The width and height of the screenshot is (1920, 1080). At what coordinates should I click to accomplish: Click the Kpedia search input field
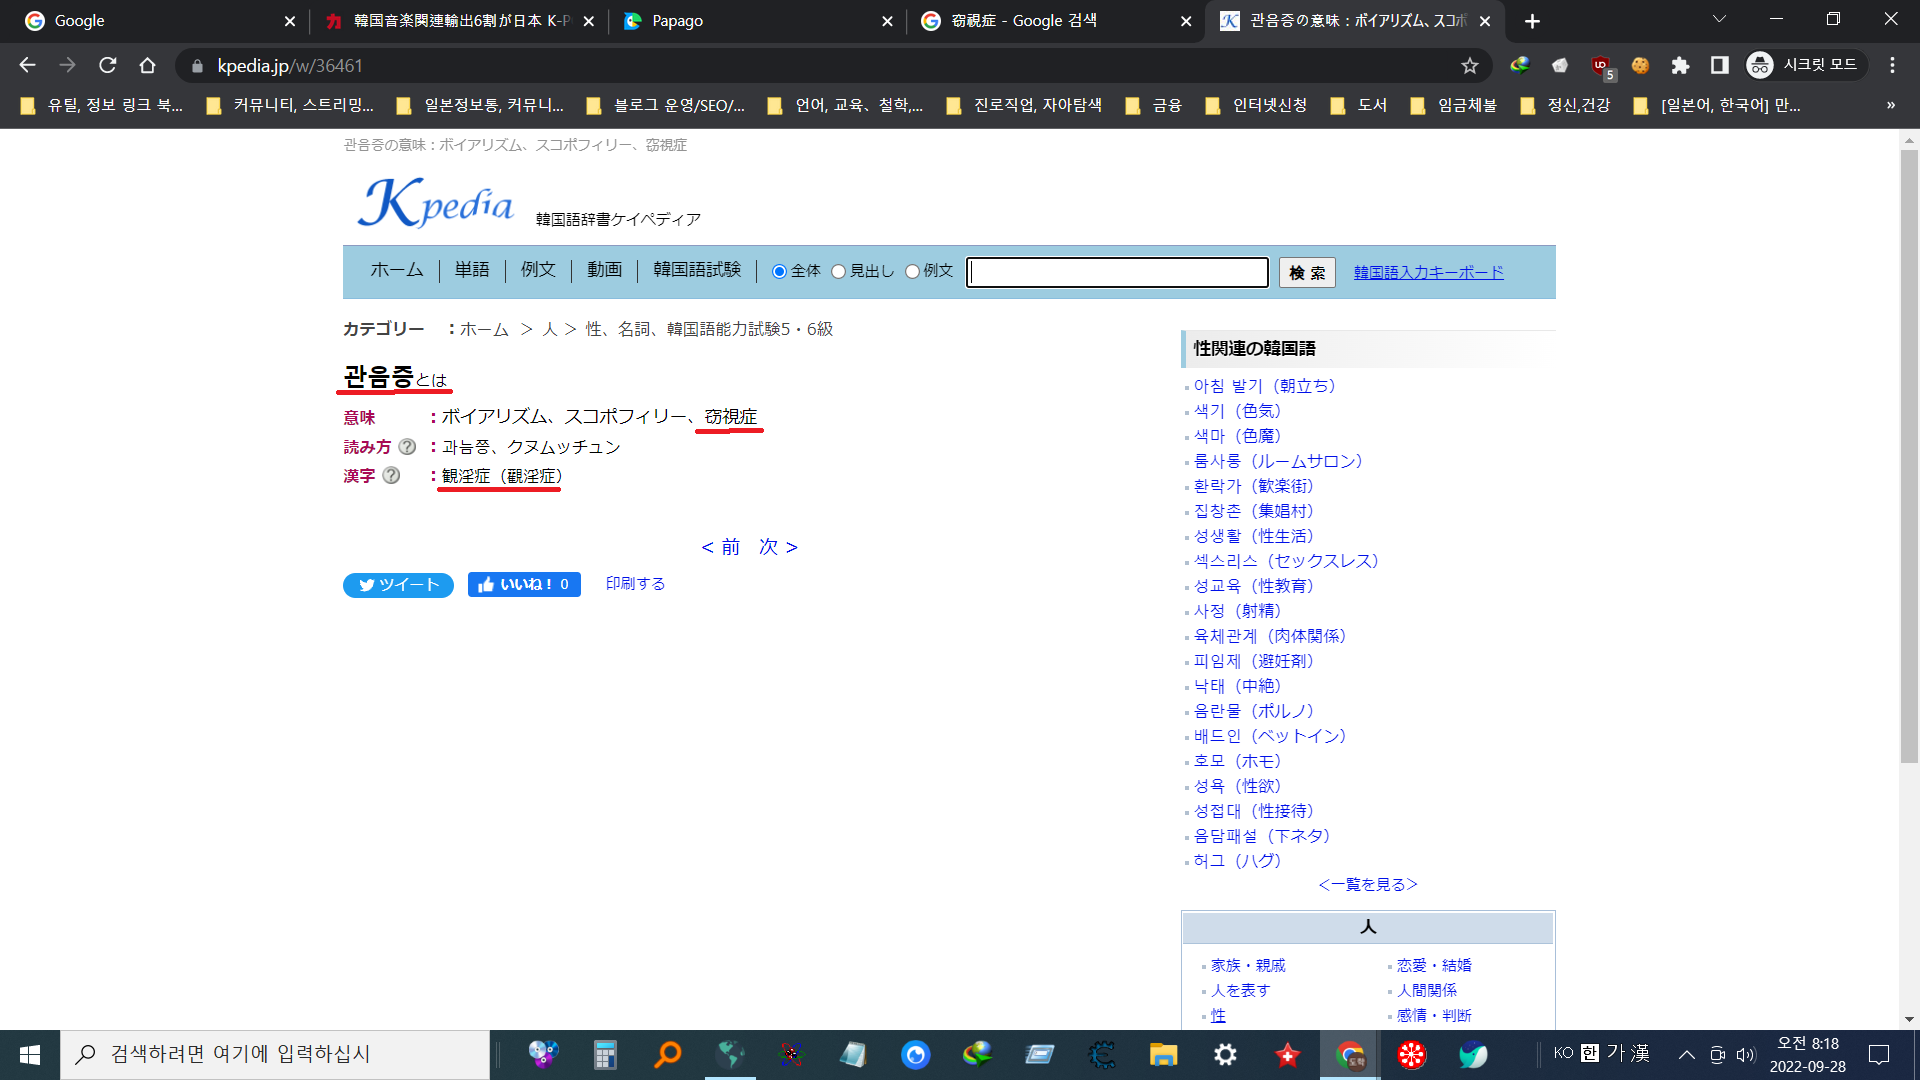pos(1117,272)
